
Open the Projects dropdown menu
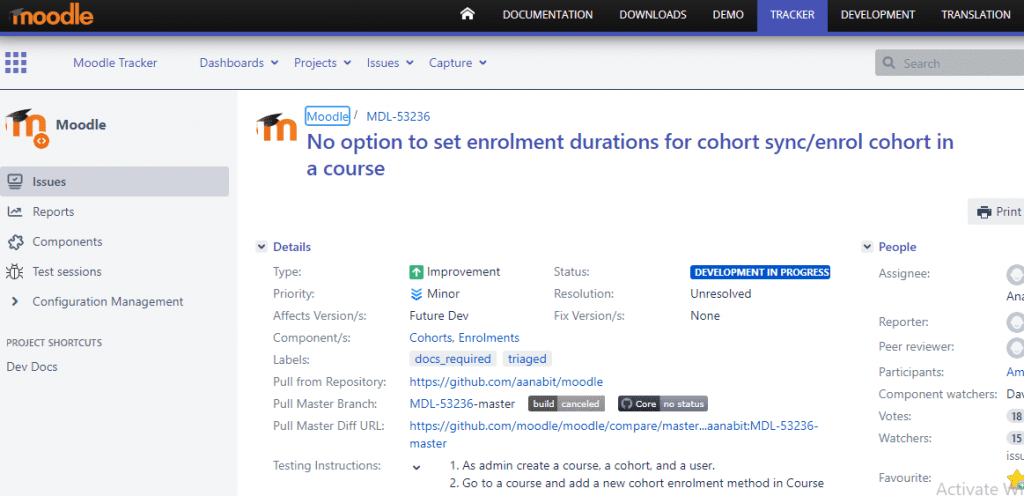tap(323, 63)
